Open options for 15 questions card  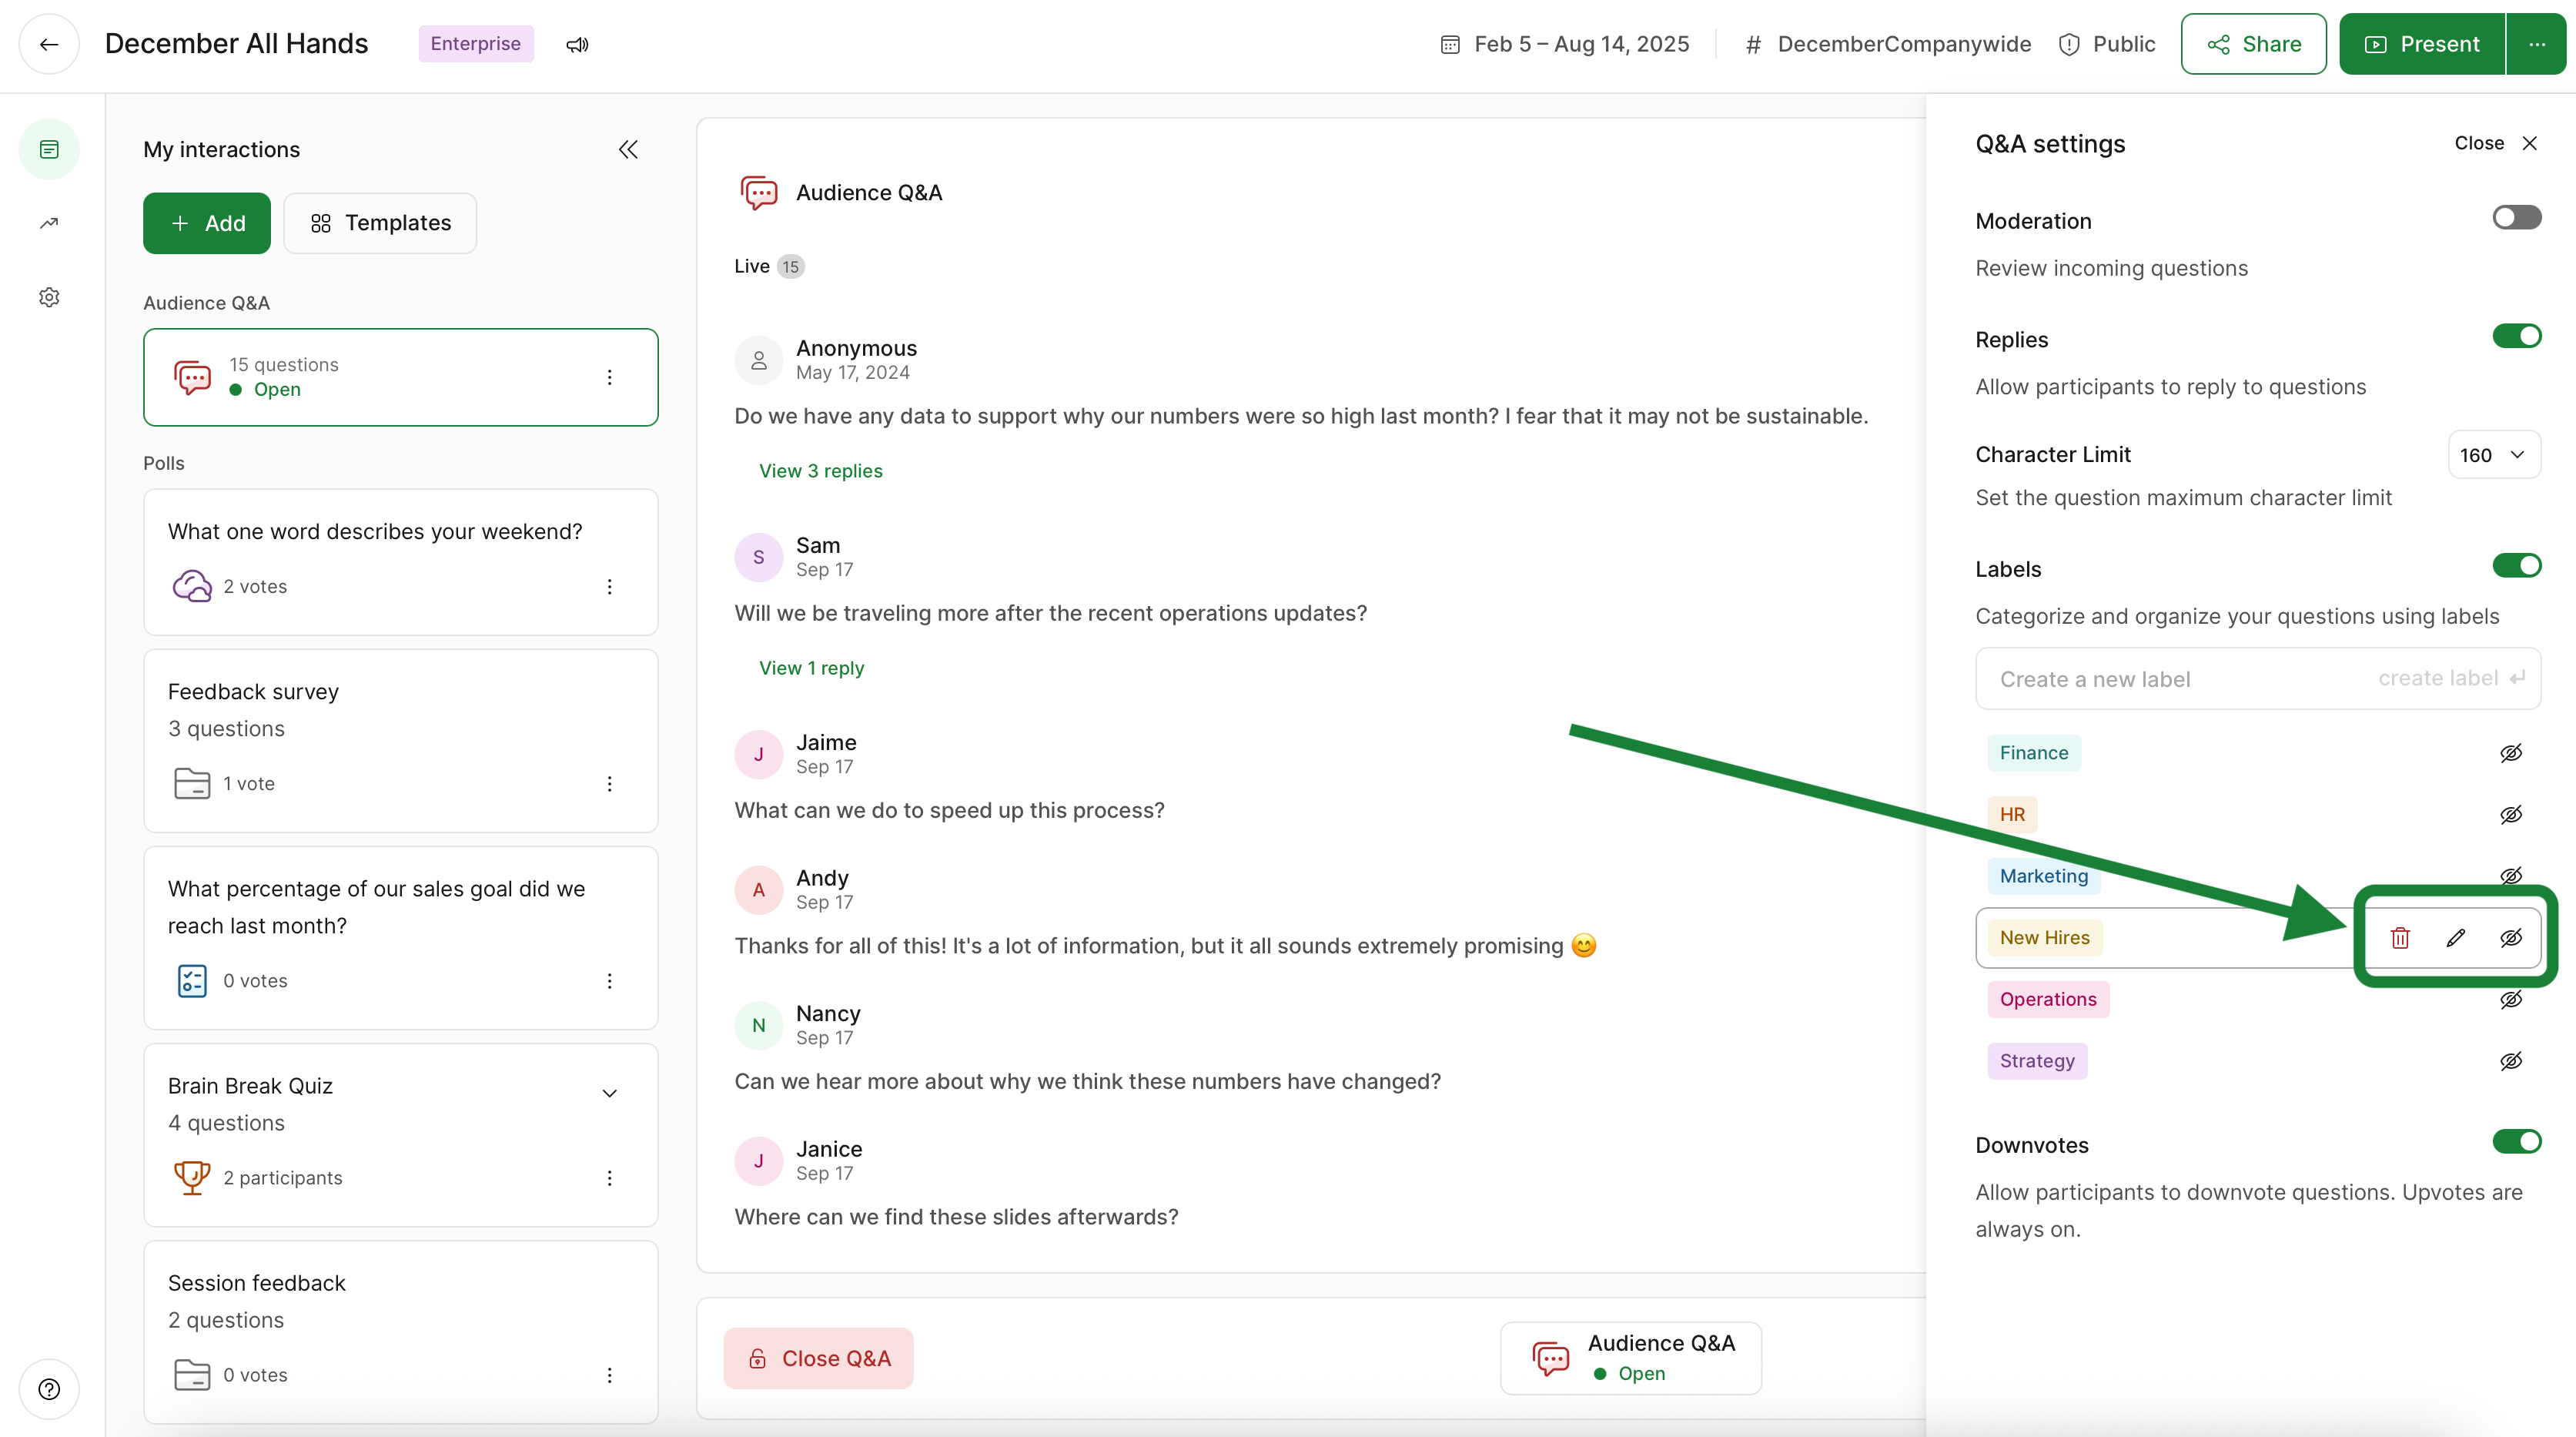coord(609,377)
